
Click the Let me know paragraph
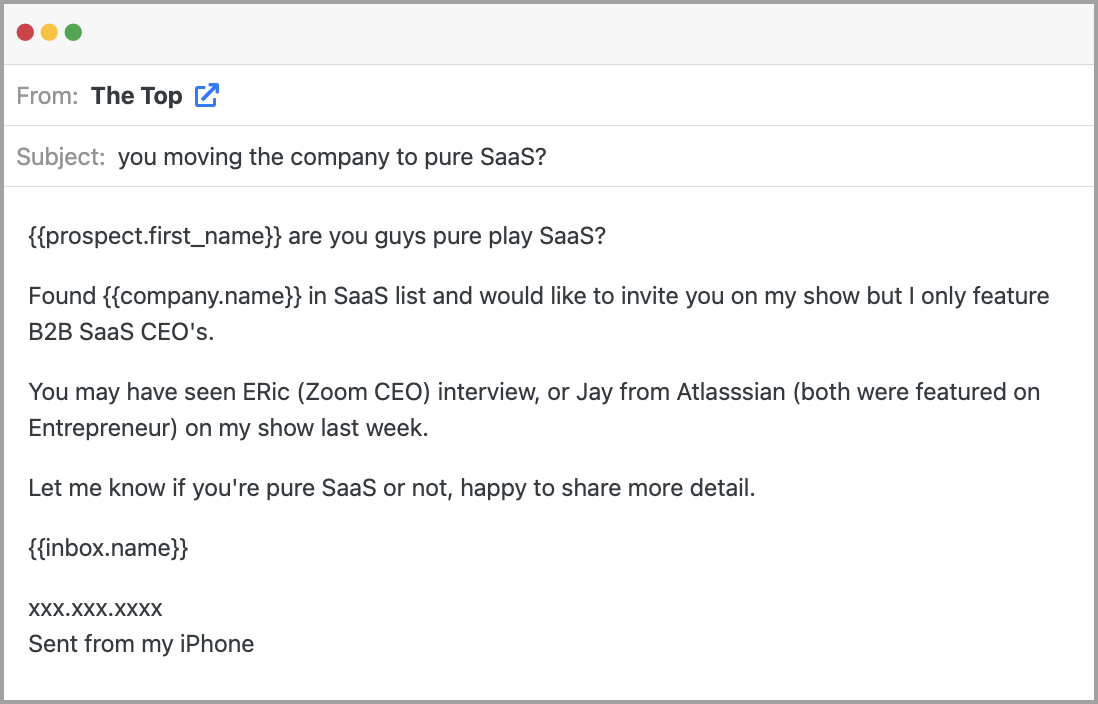click(x=391, y=488)
